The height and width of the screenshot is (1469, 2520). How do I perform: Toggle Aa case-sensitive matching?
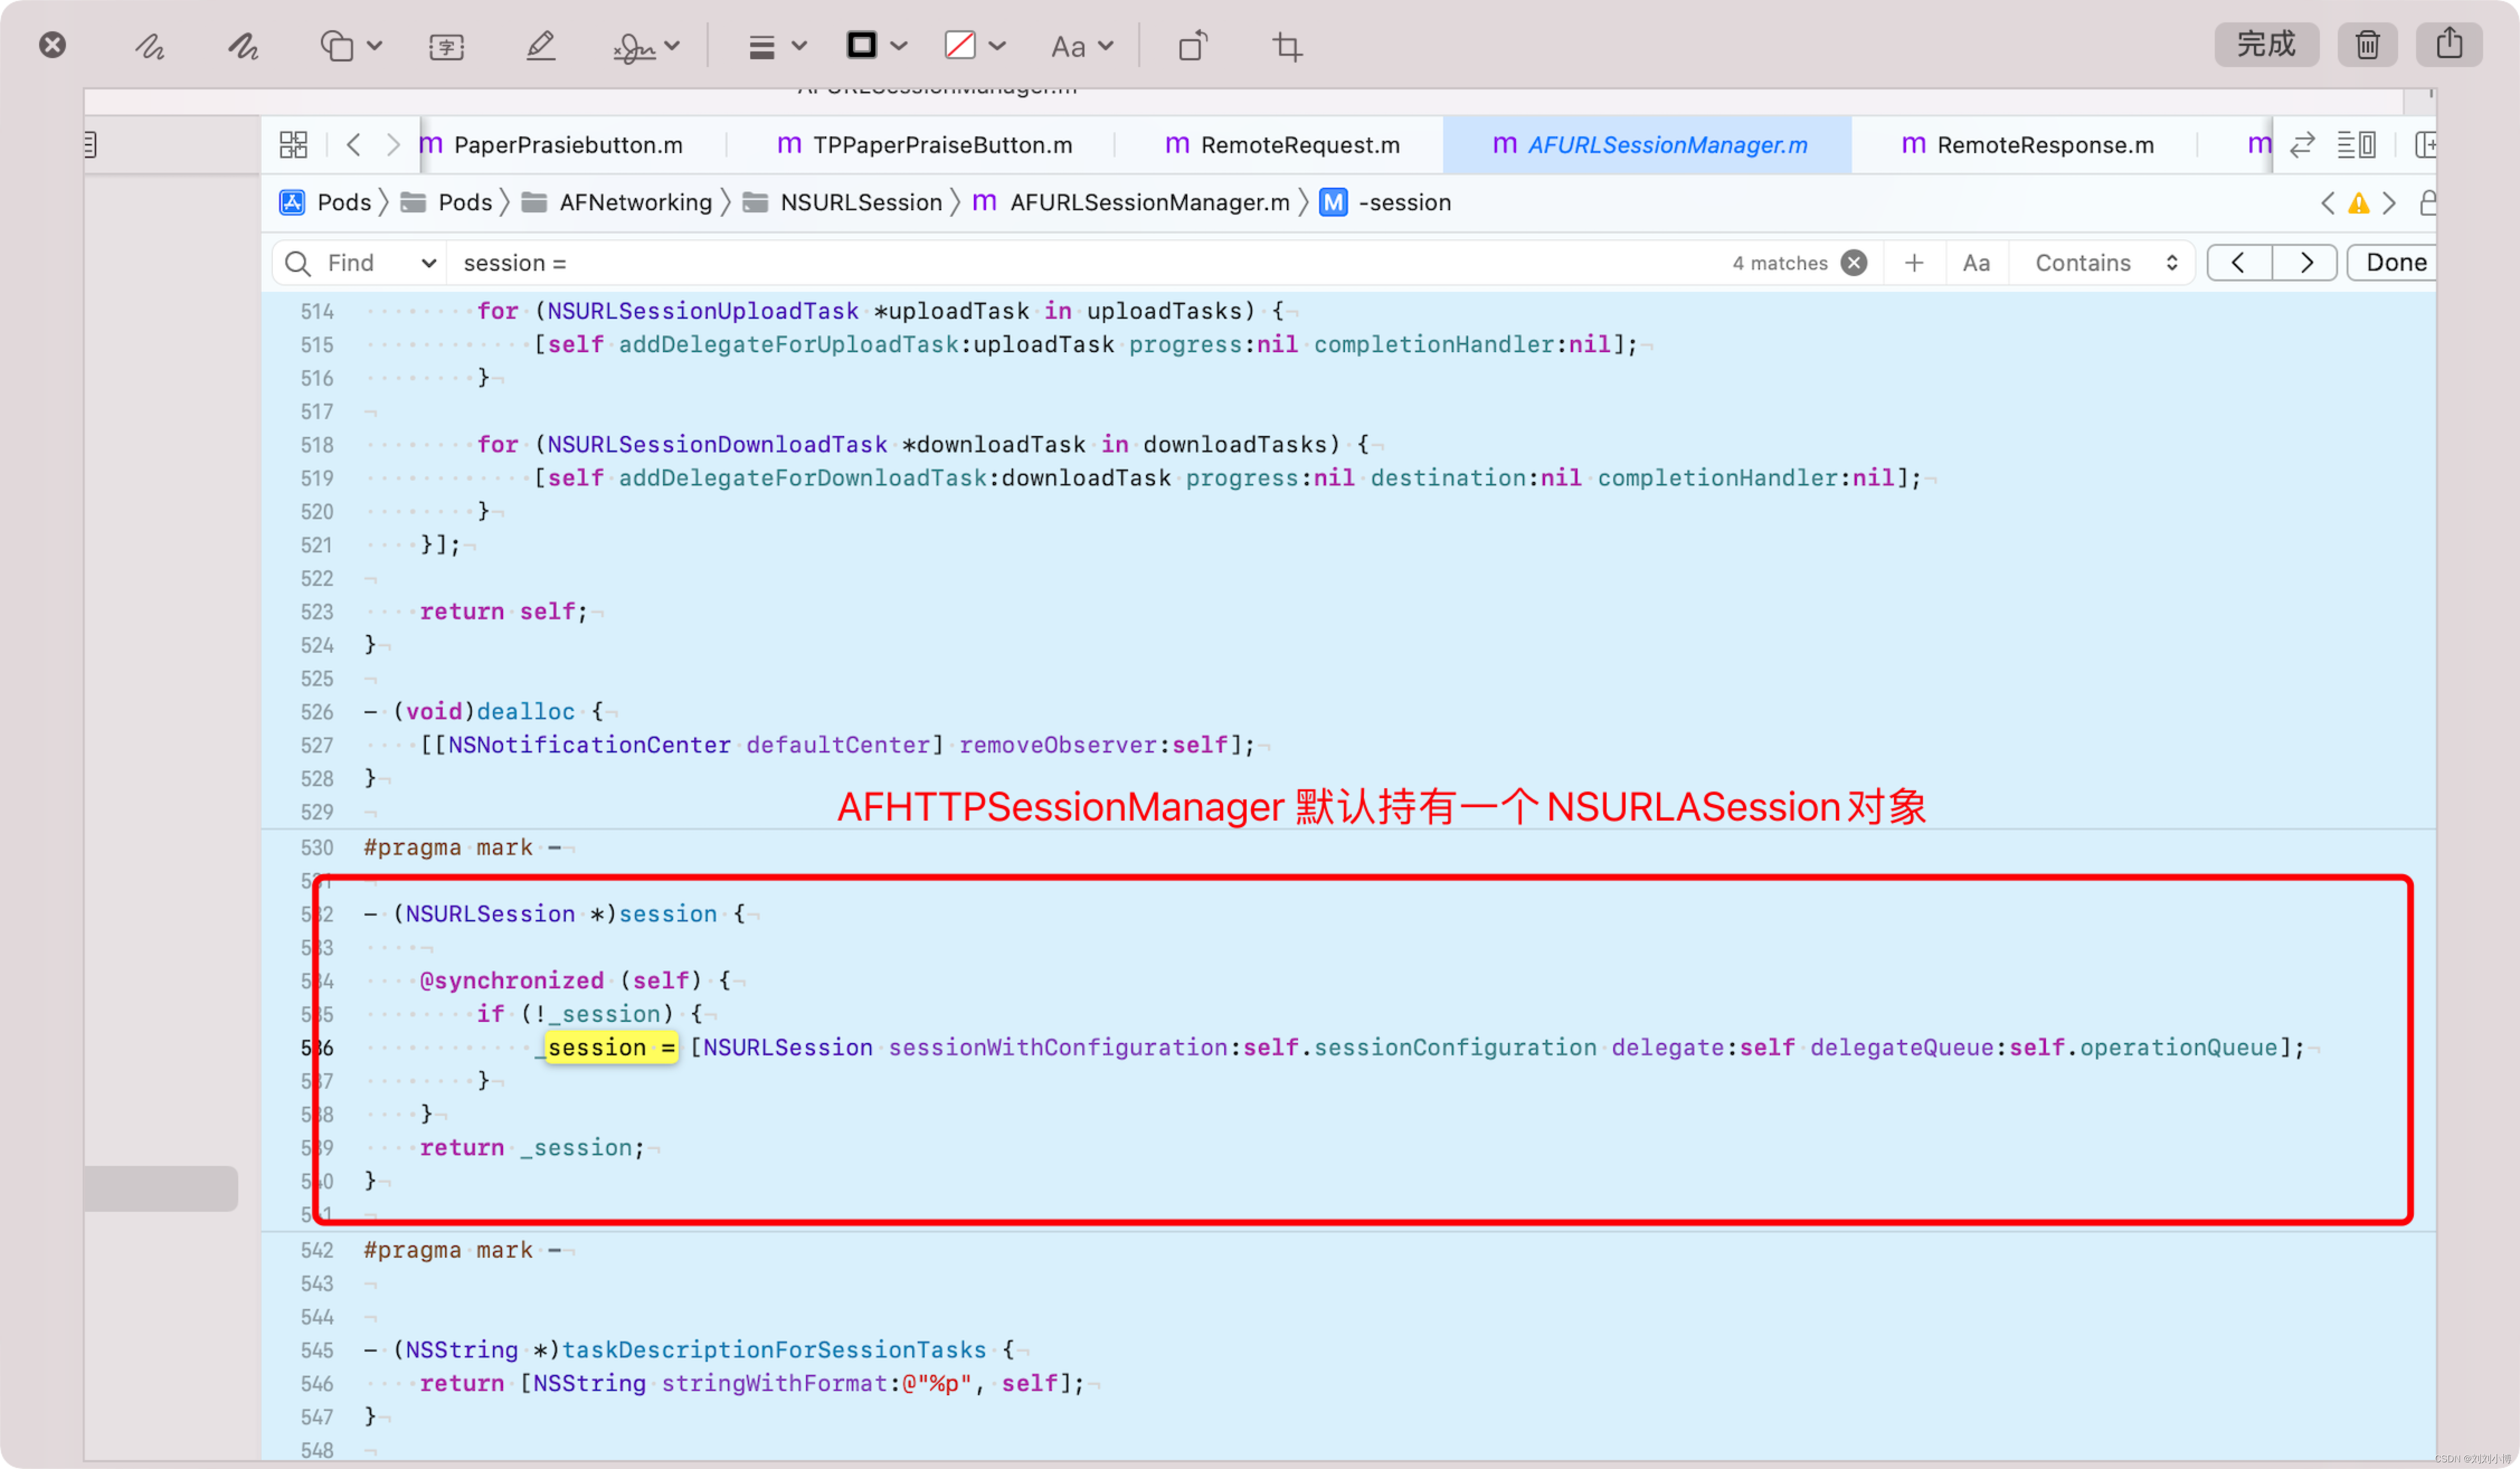pyautogui.click(x=1976, y=263)
